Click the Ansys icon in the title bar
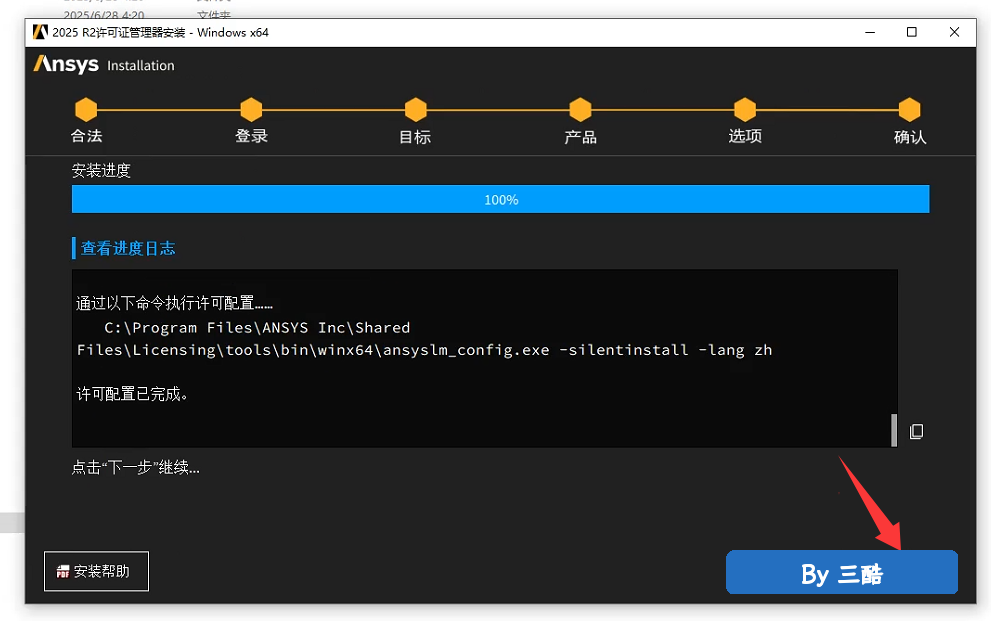 pos(40,32)
